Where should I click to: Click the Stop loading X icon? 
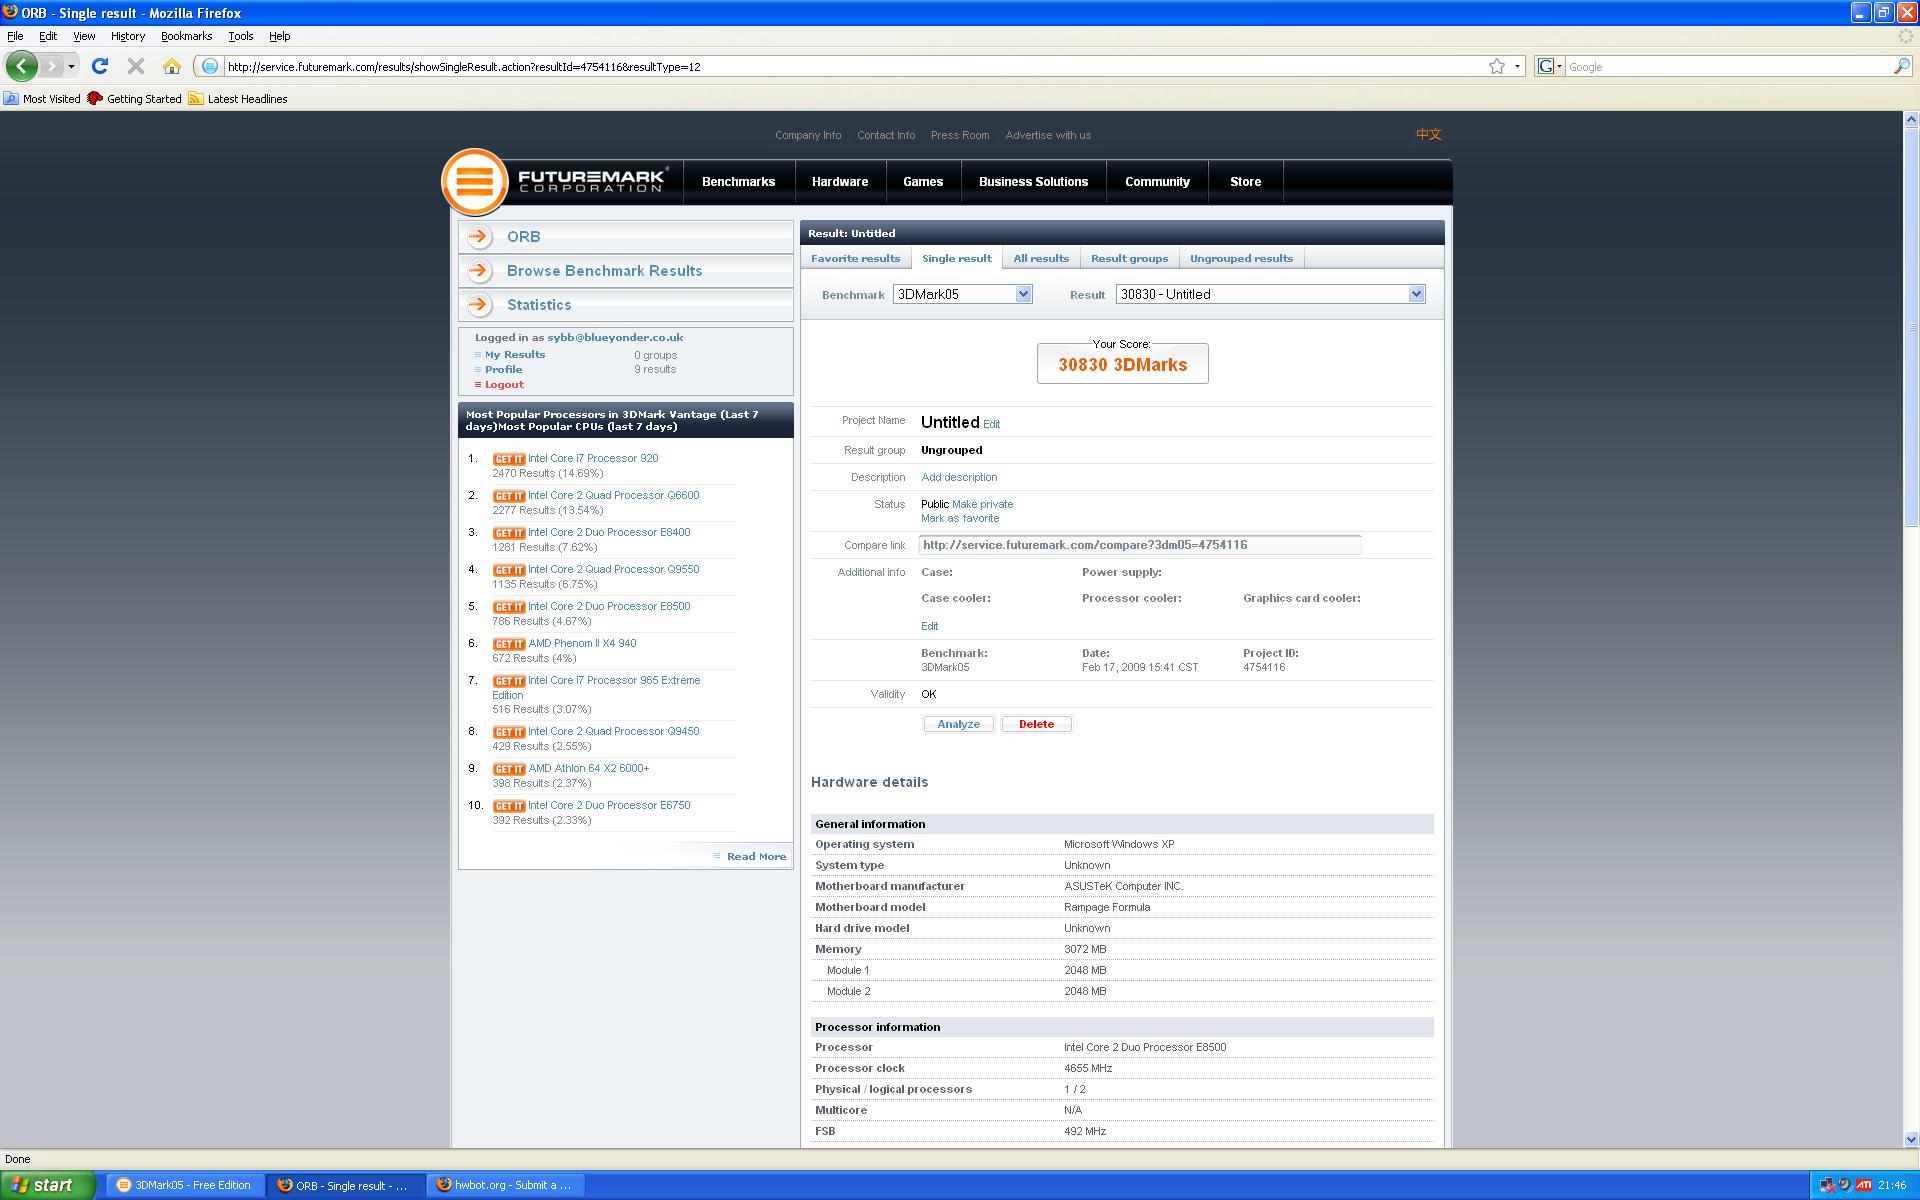click(x=136, y=66)
